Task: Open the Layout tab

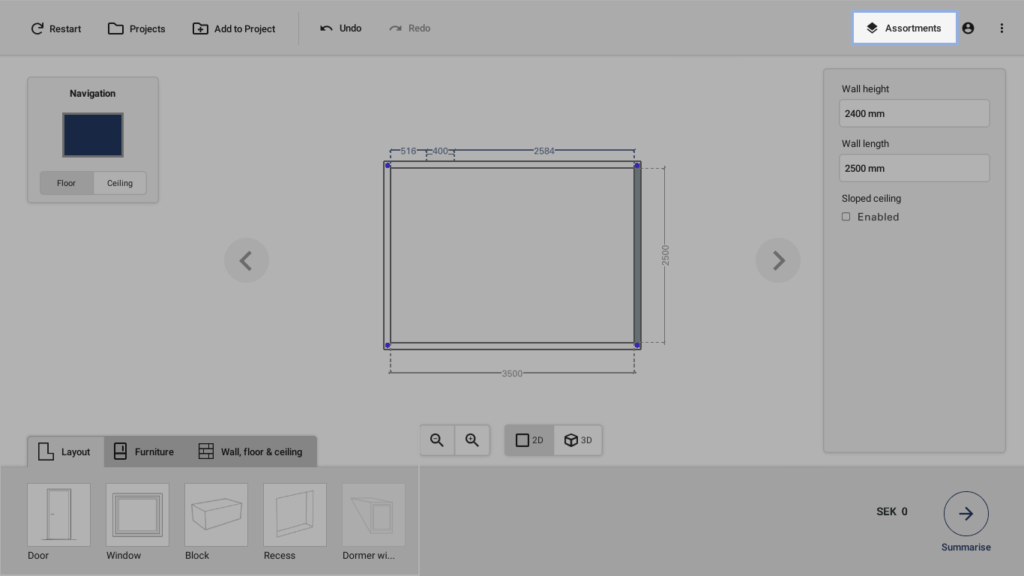Action: click(x=65, y=451)
